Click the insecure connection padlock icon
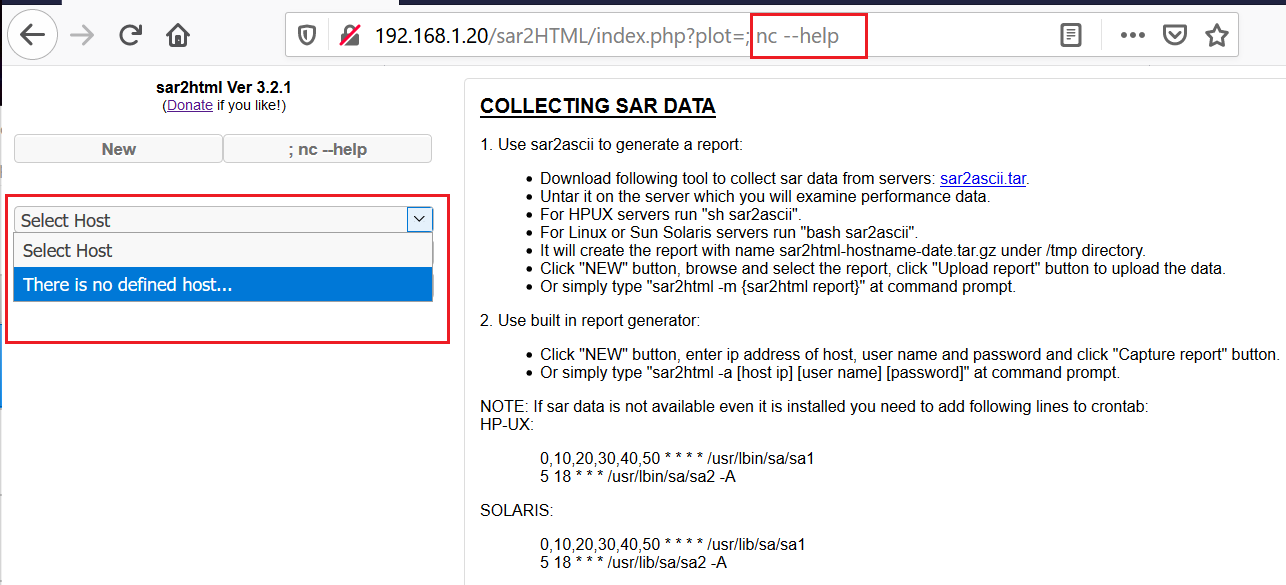This screenshot has height=585, width=1286. point(349,36)
